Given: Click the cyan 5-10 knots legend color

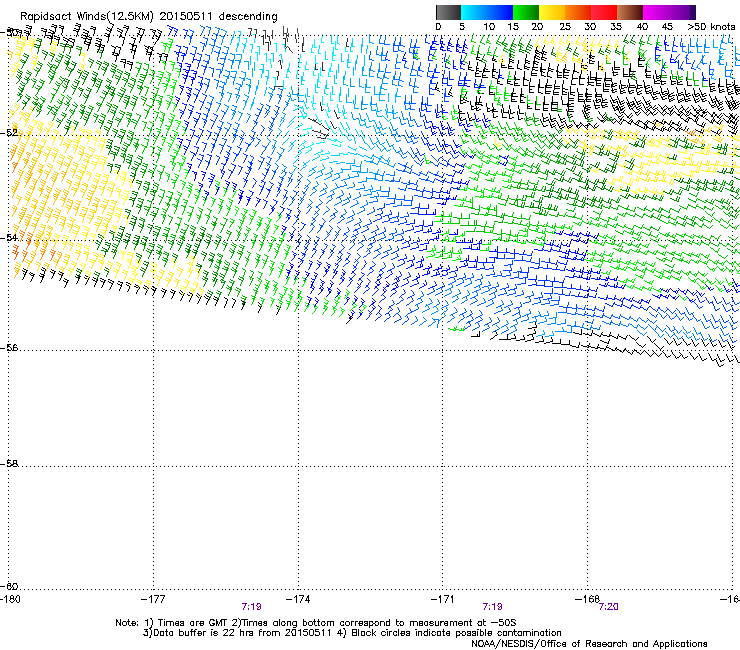Looking at the screenshot, I should [474, 12].
